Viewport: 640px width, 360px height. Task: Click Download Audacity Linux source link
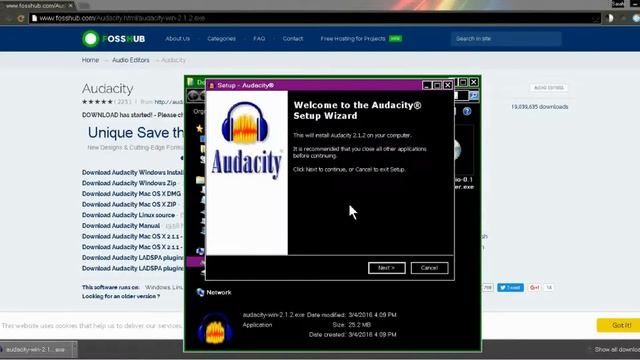point(128,215)
